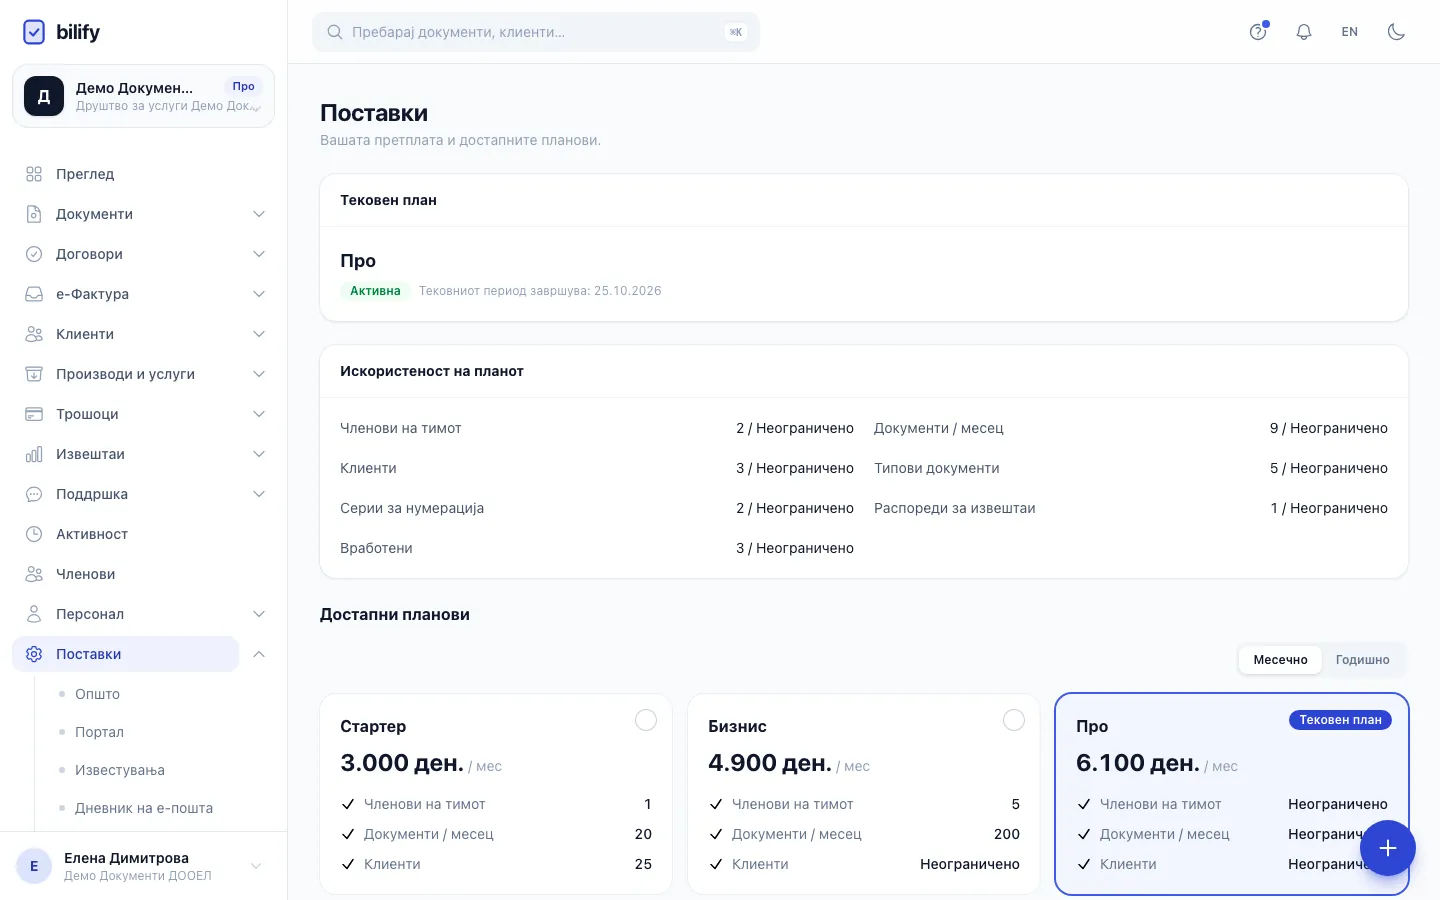Open the help question mark icon
The image size is (1440, 900).
click(1258, 32)
